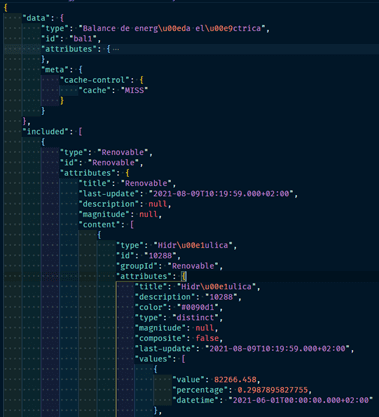
Task: Select the "2021-06-01T00:00:00.000+02:00" datetime string
Action: pos(301,400)
